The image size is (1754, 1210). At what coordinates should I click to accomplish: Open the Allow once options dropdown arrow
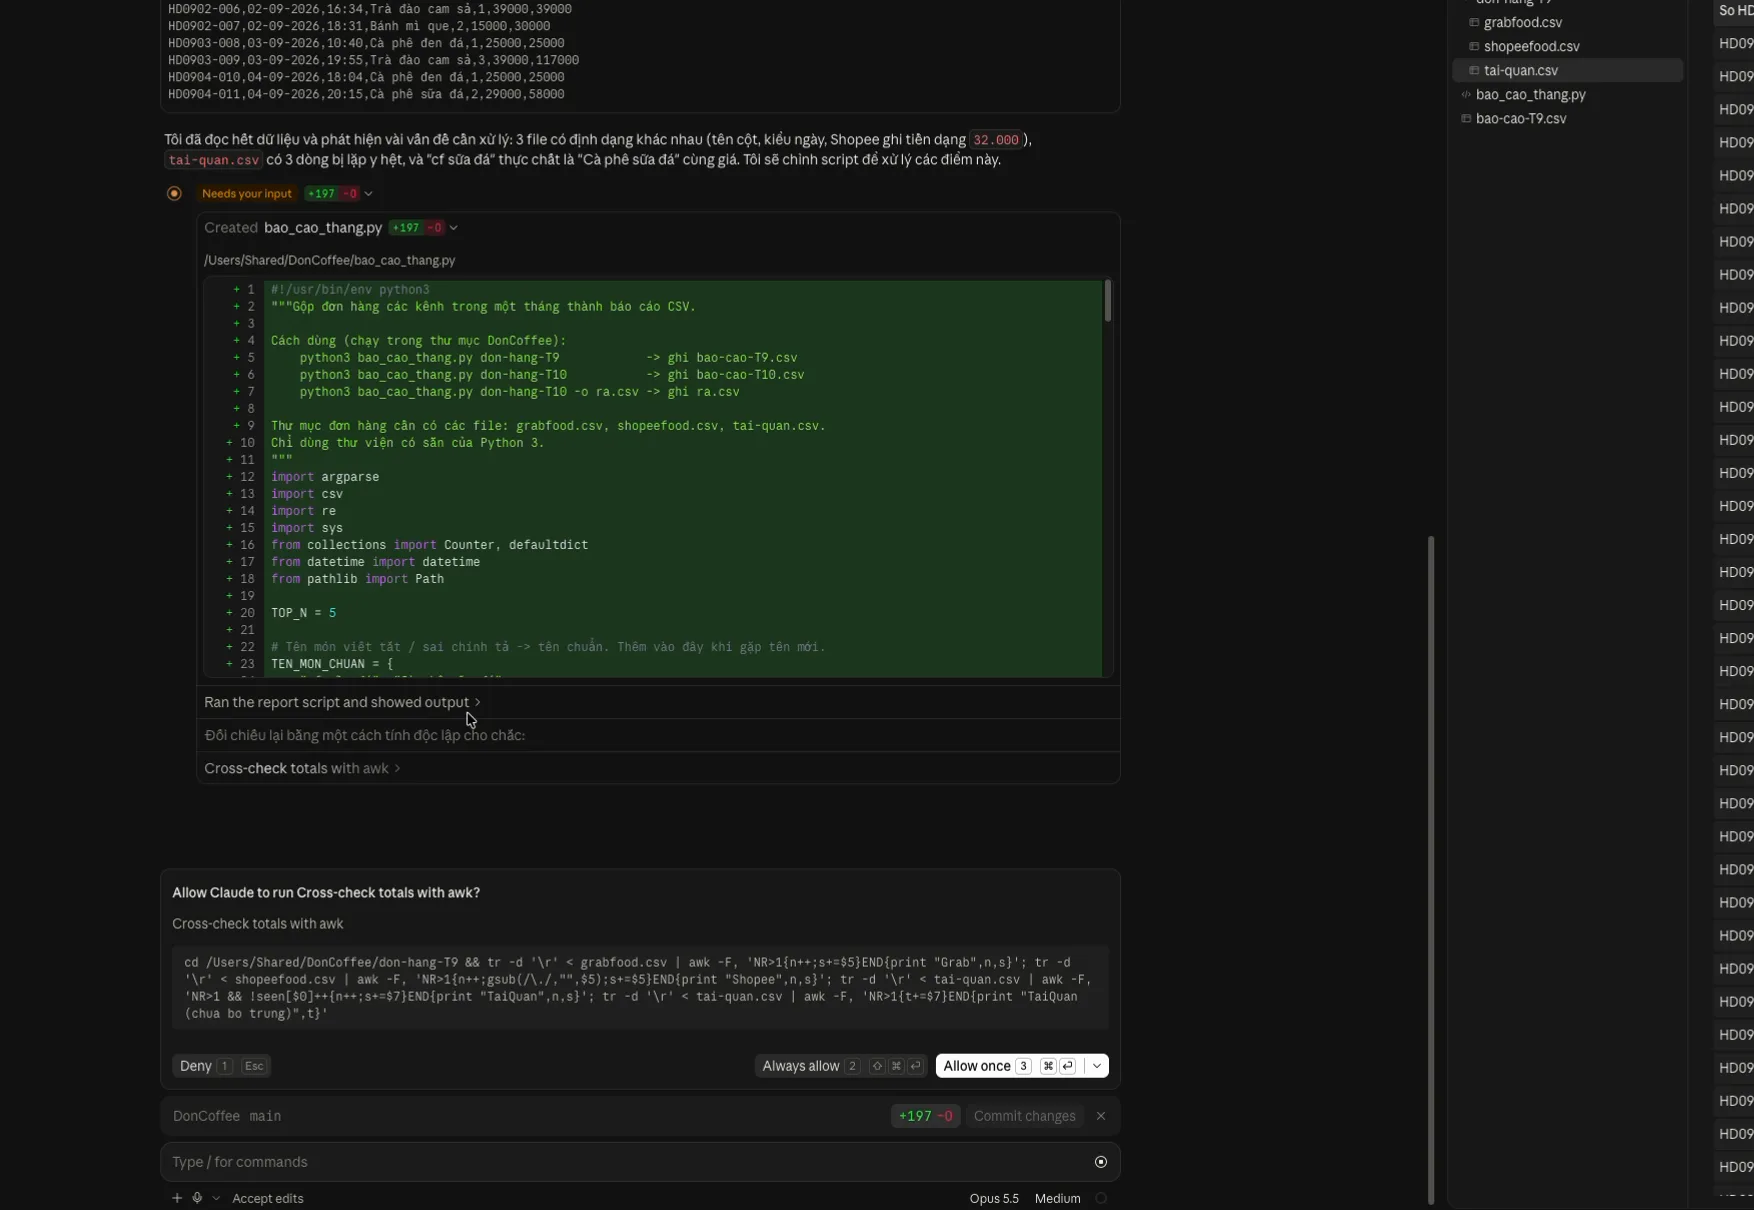point(1097,1066)
